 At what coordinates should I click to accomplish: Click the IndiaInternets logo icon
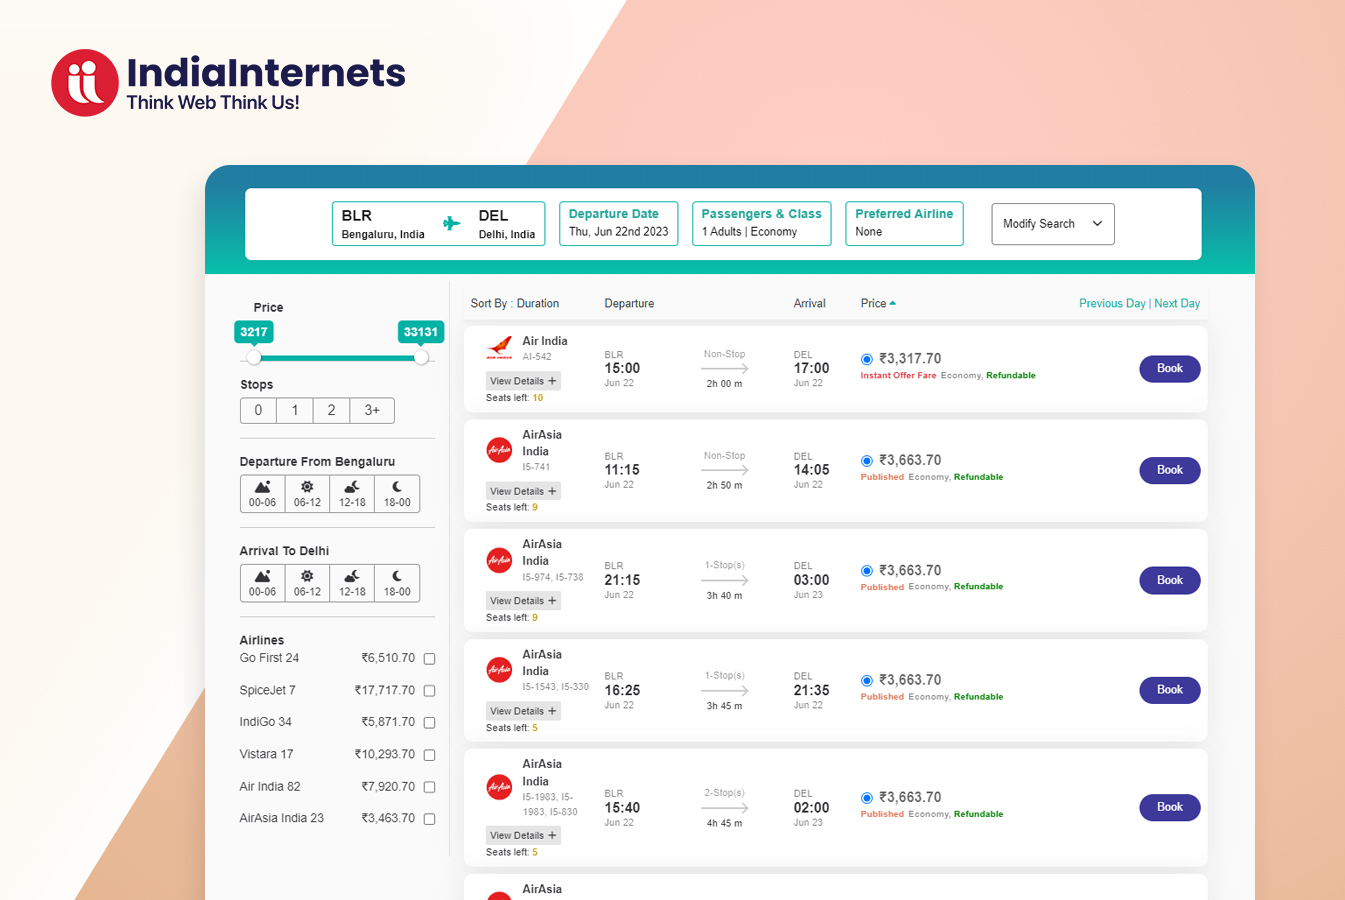coord(85,83)
